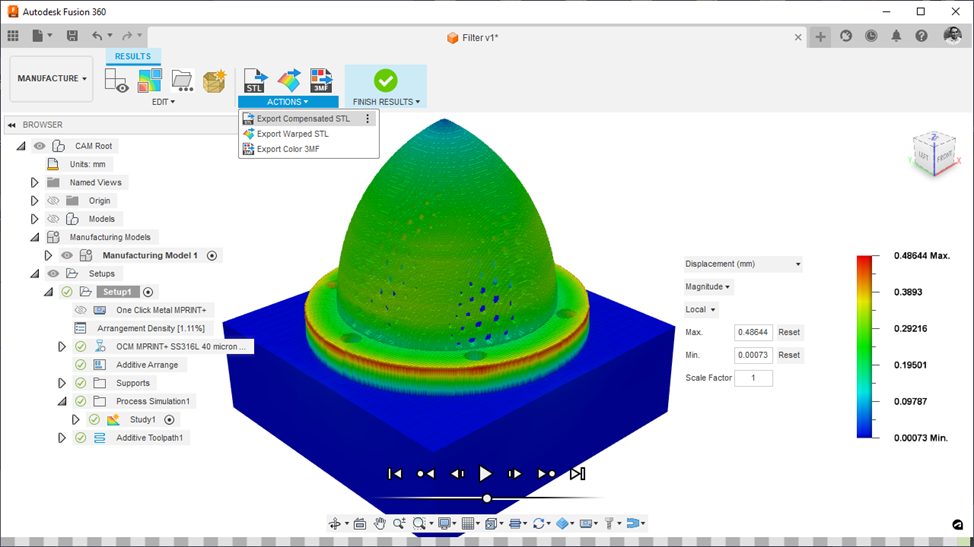Click the ViewCube in the corner
The image size is (974, 547).
[934, 153]
